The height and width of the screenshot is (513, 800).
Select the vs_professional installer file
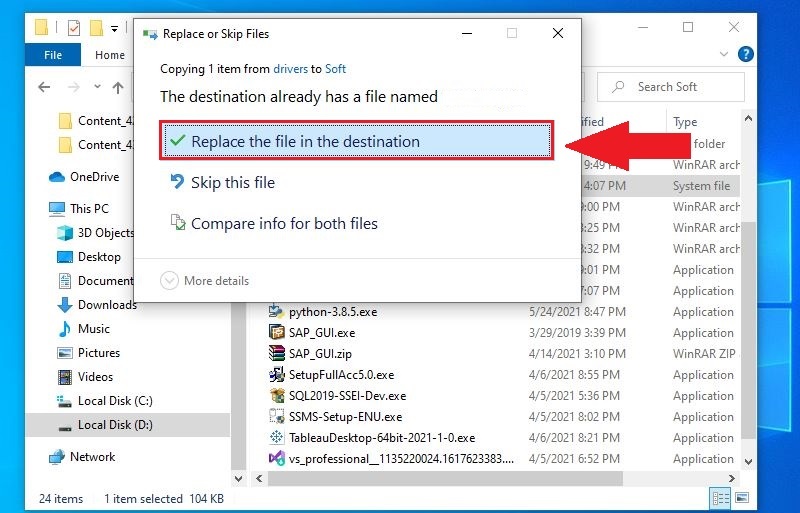click(401, 459)
